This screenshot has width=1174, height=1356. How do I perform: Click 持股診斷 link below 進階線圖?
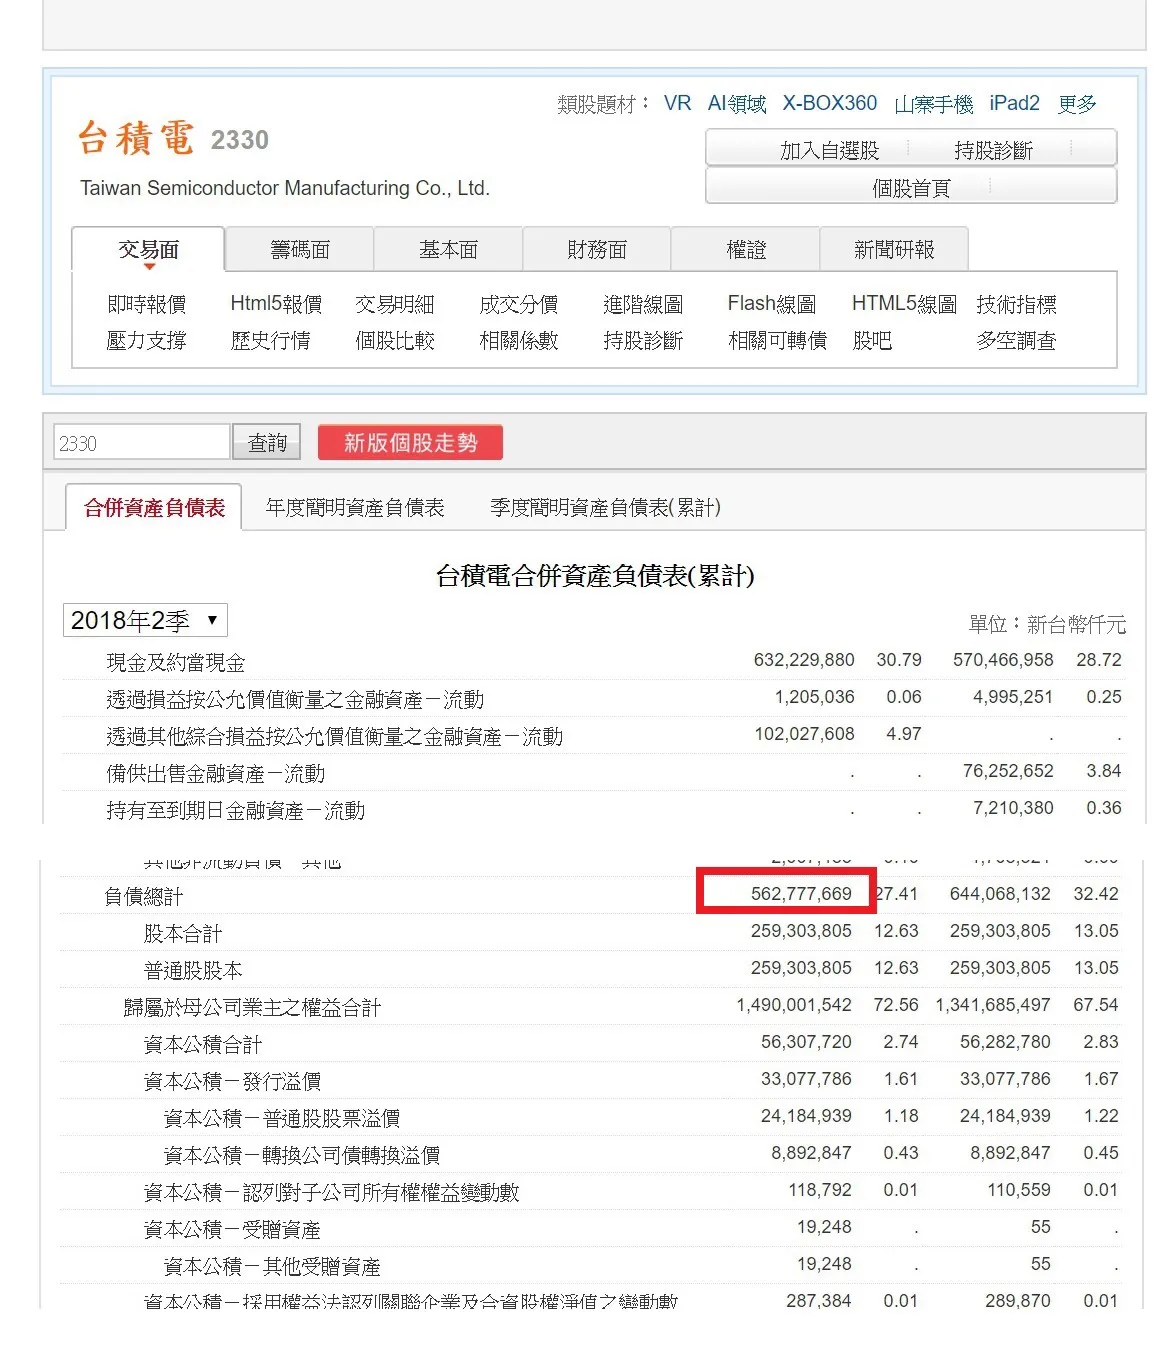click(x=643, y=341)
